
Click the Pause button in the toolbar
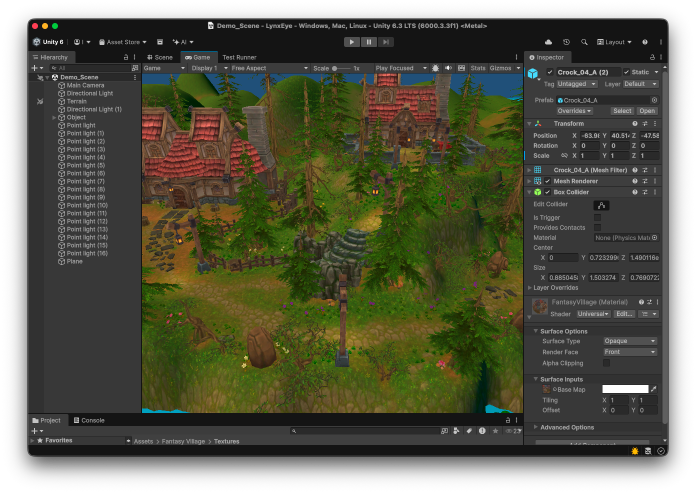tap(368, 42)
